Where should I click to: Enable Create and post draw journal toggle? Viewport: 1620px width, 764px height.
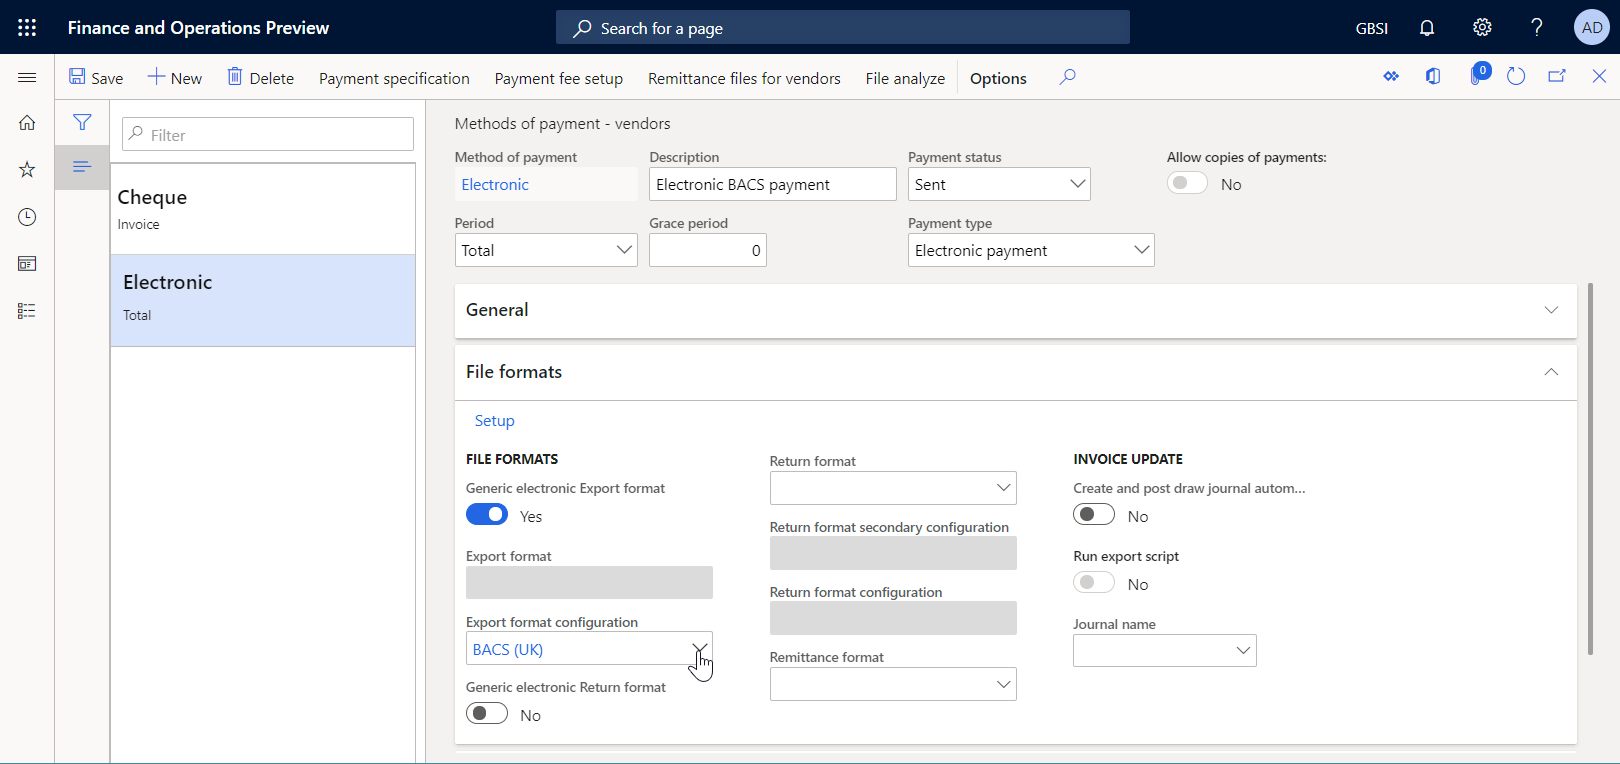point(1094,515)
